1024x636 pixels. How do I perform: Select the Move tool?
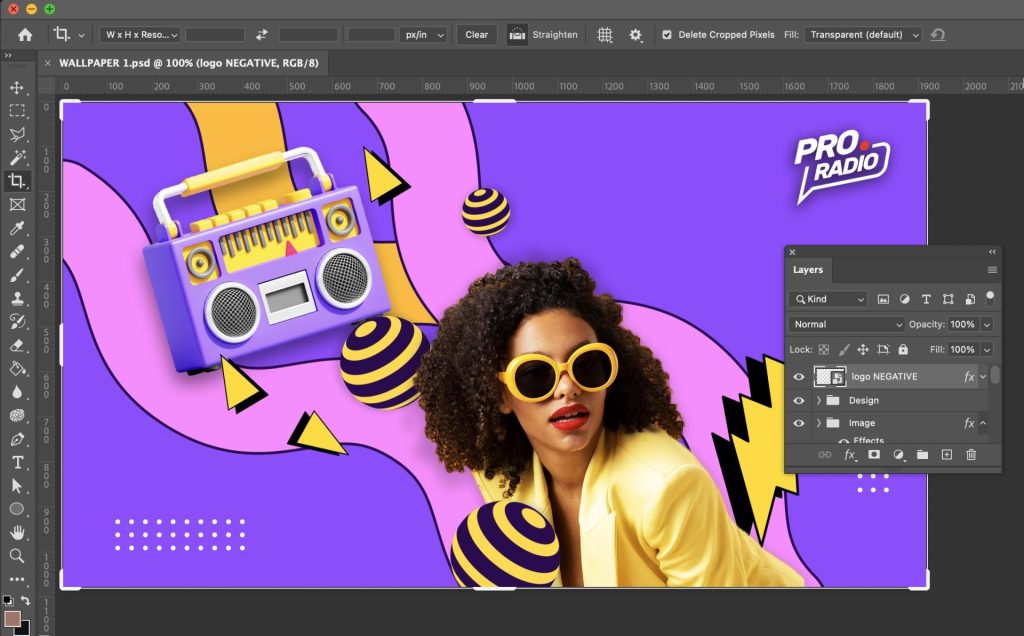17,88
